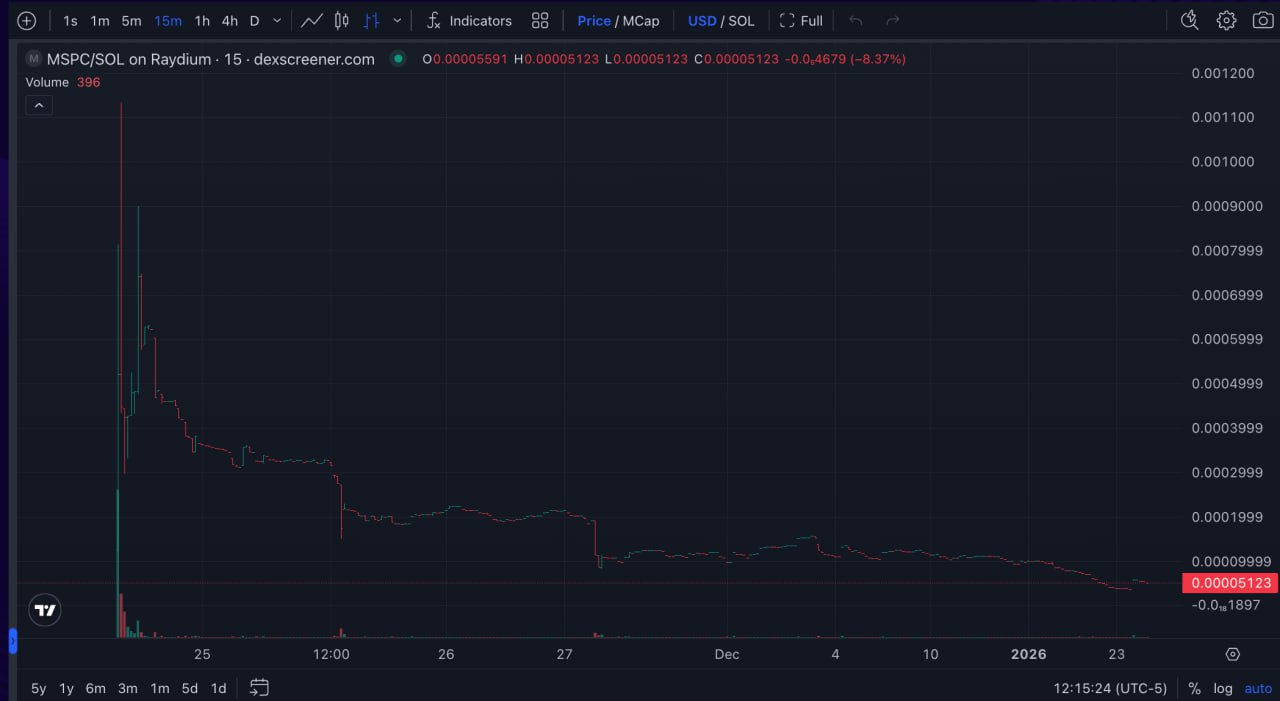Switch to the 1h timeframe
The height and width of the screenshot is (701, 1280).
(201, 20)
